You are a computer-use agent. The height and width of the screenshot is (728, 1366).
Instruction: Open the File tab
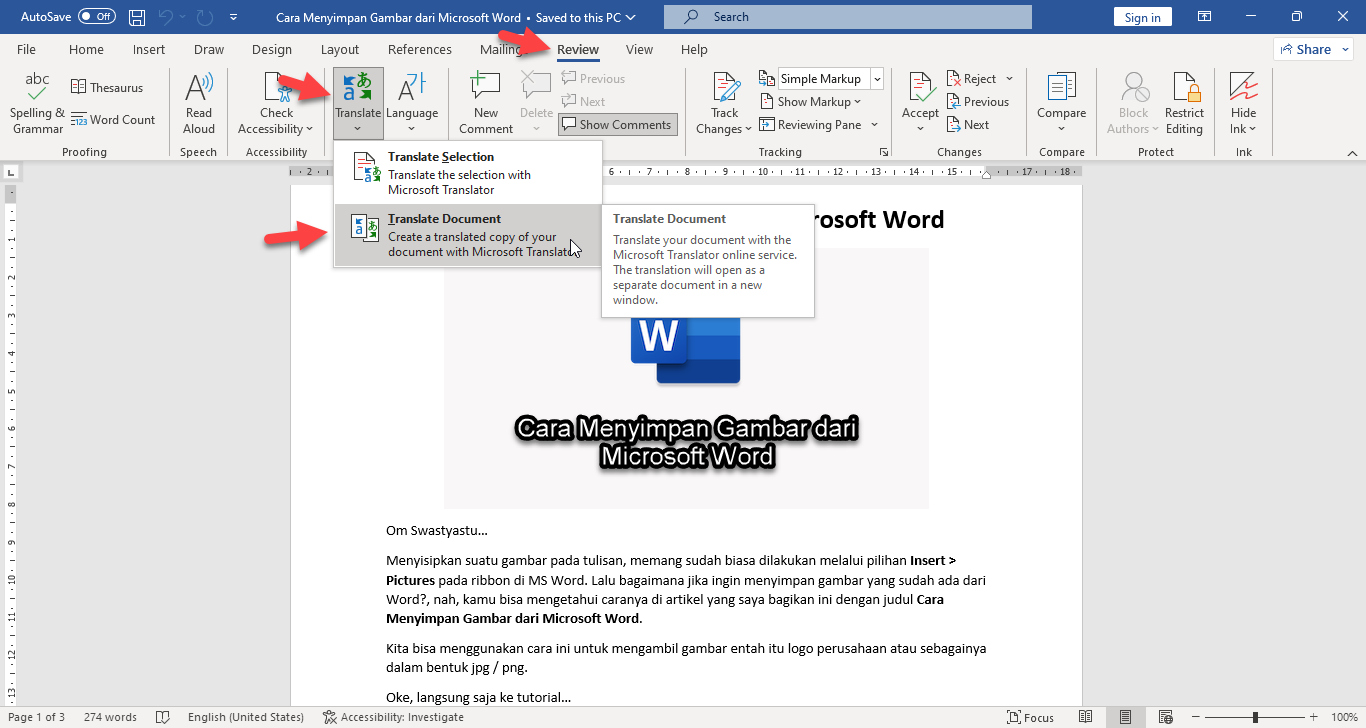tap(26, 49)
